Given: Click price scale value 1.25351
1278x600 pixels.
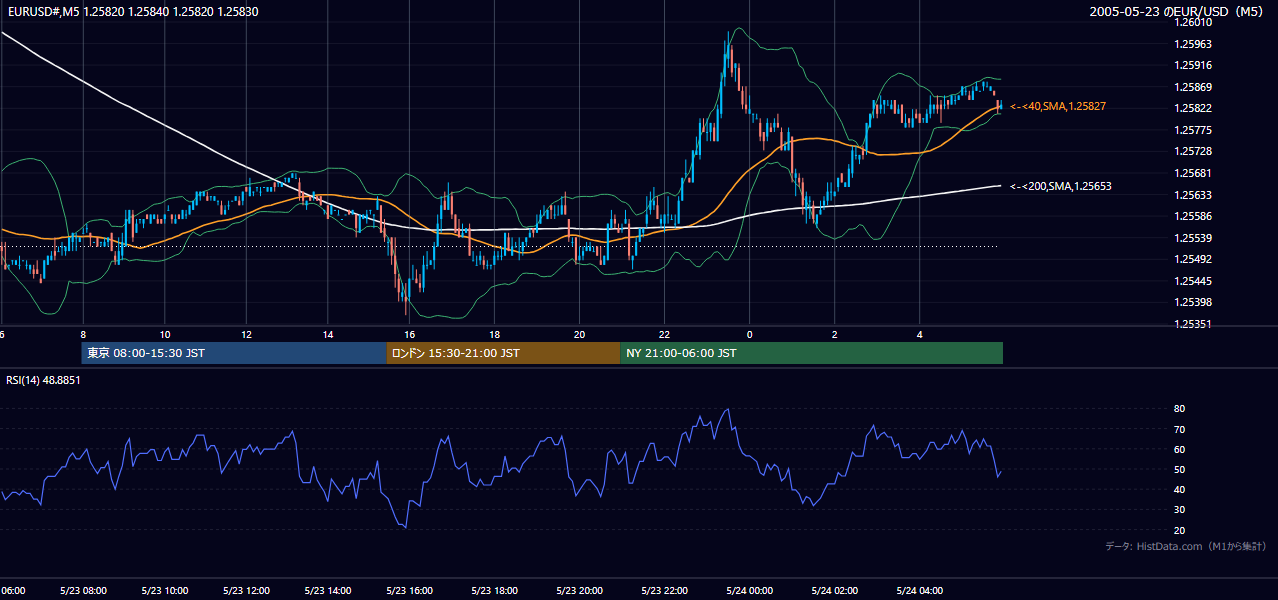Looking at the screenshot, I should tap(1193, 324).
